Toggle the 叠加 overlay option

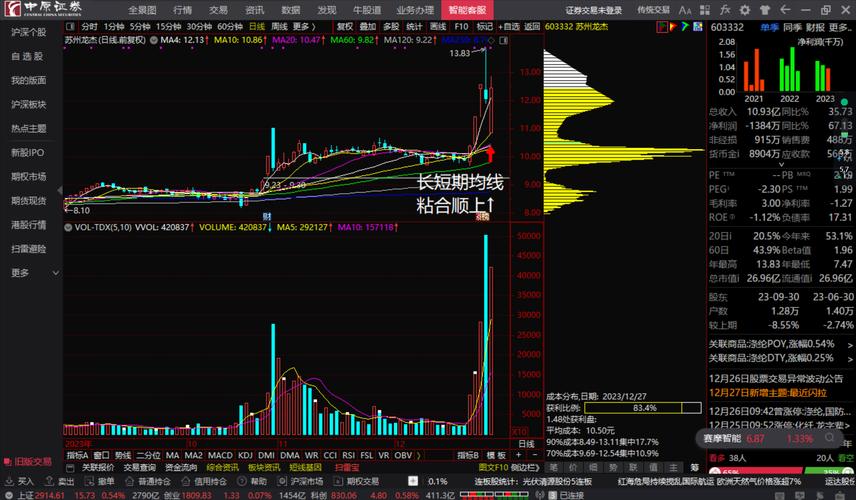(x=368, y=26)
